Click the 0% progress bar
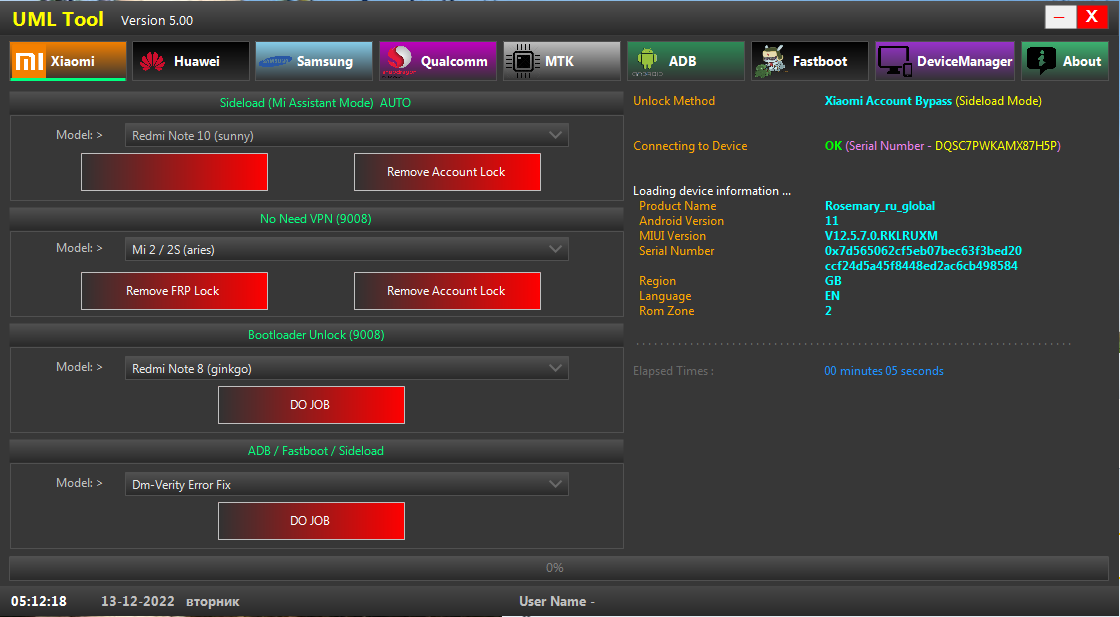The width and height of the screenshot is (1120, 617). point(559,568)
